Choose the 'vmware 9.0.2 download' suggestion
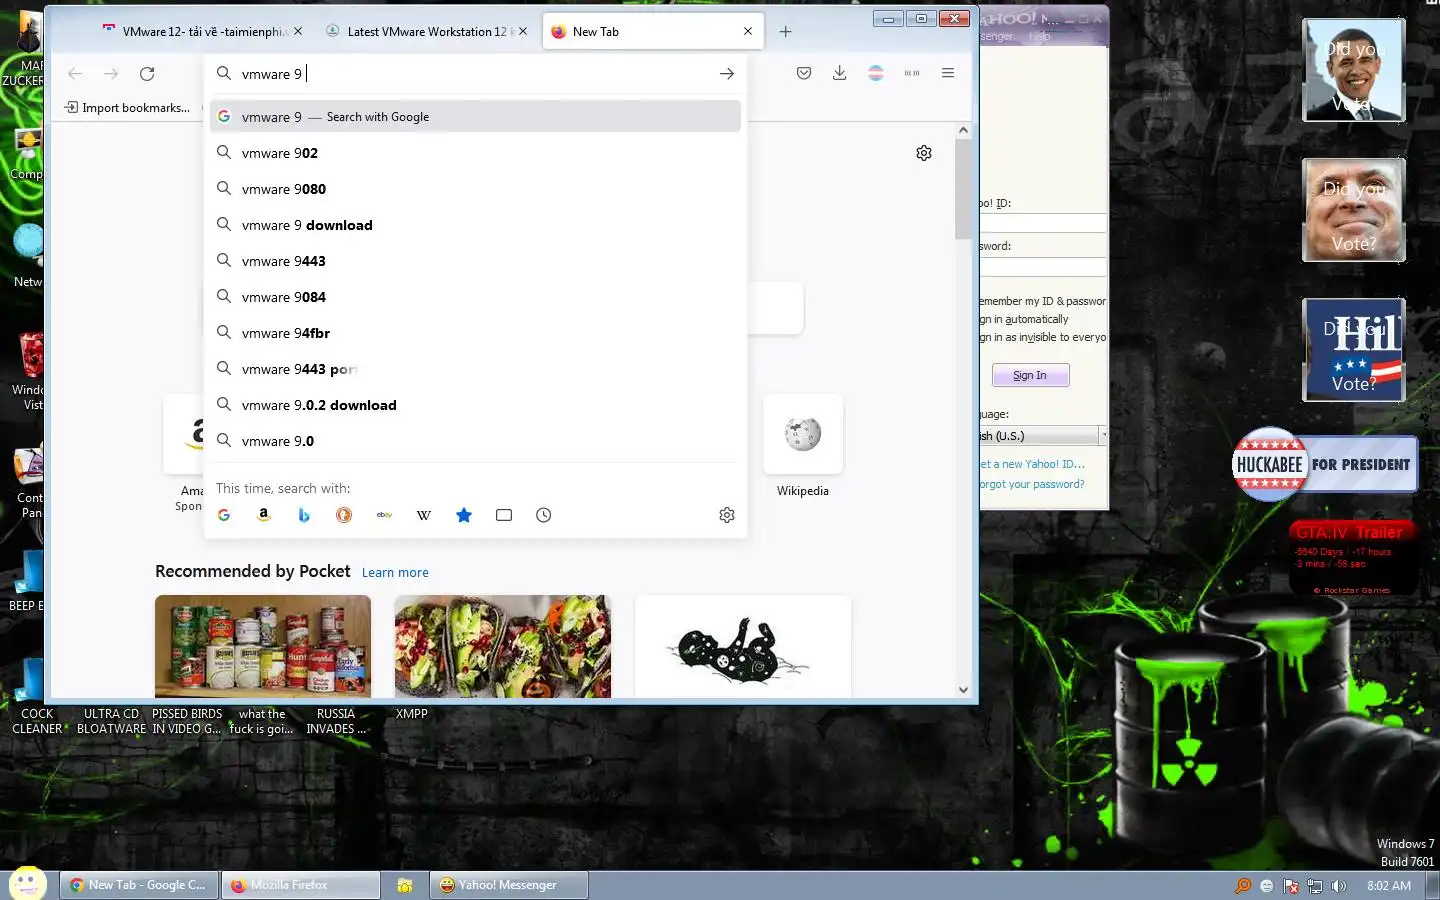Viewport: 1440px width, 900px height. click(475, 405)
